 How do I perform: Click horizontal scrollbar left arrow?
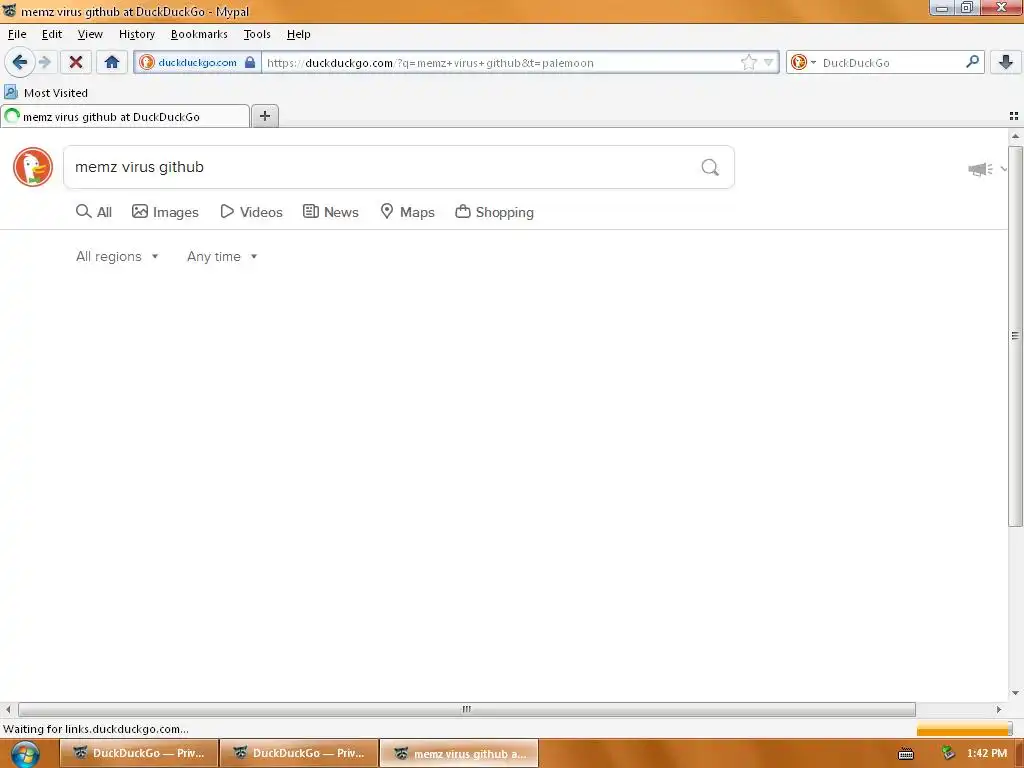(x=8, y=709)
